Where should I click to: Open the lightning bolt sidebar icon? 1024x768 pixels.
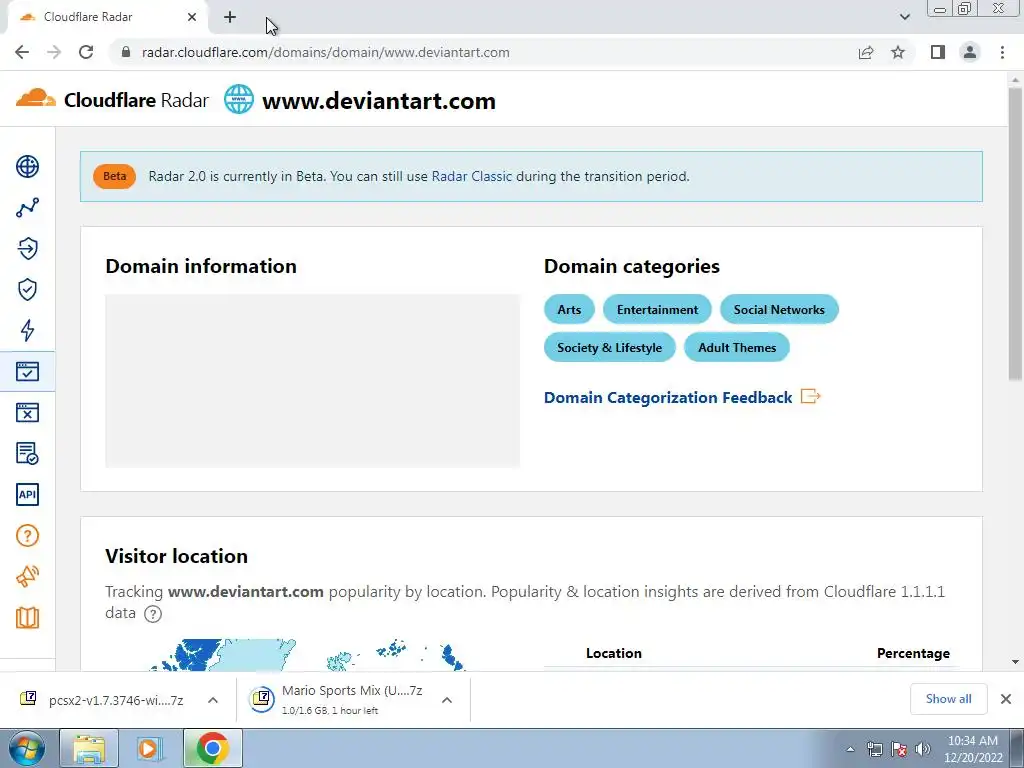coord(27,330)
